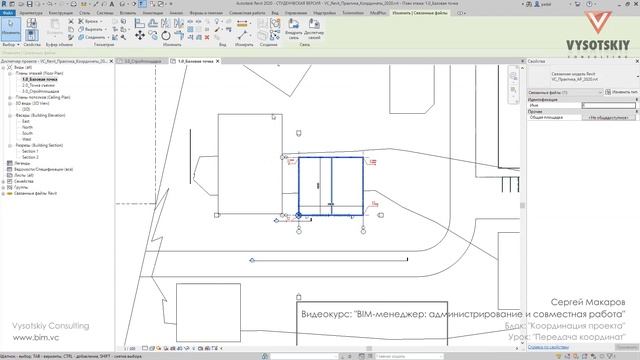Image resolution: width=640 pixels, height=360 pixels.
Task: Expand the Семейства tree node
Action: 4,181
